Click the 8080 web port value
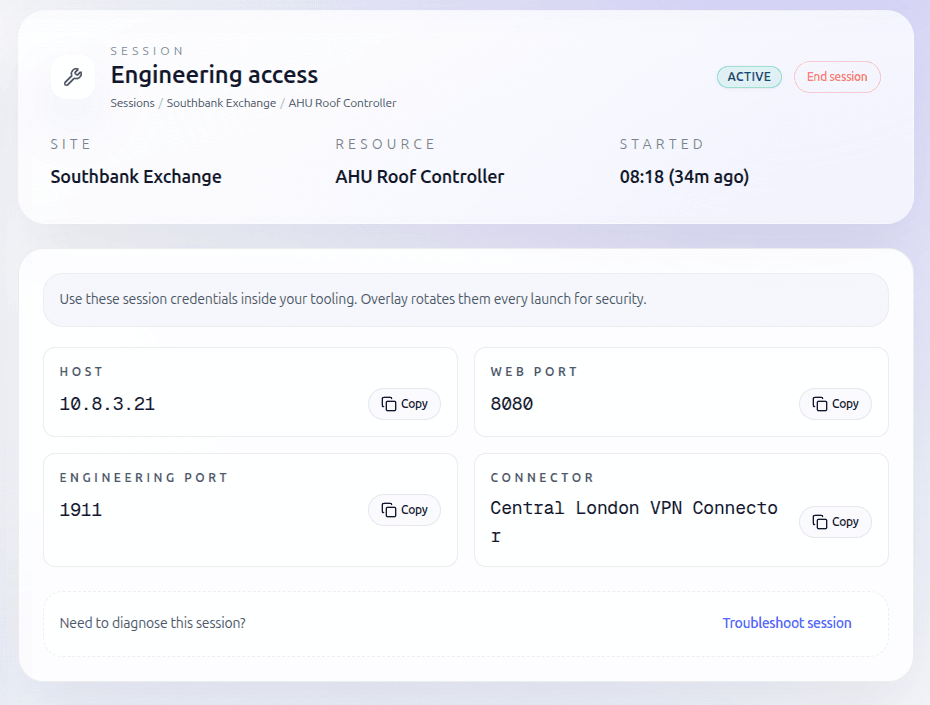The image size is (930, 705). [512, 404]
